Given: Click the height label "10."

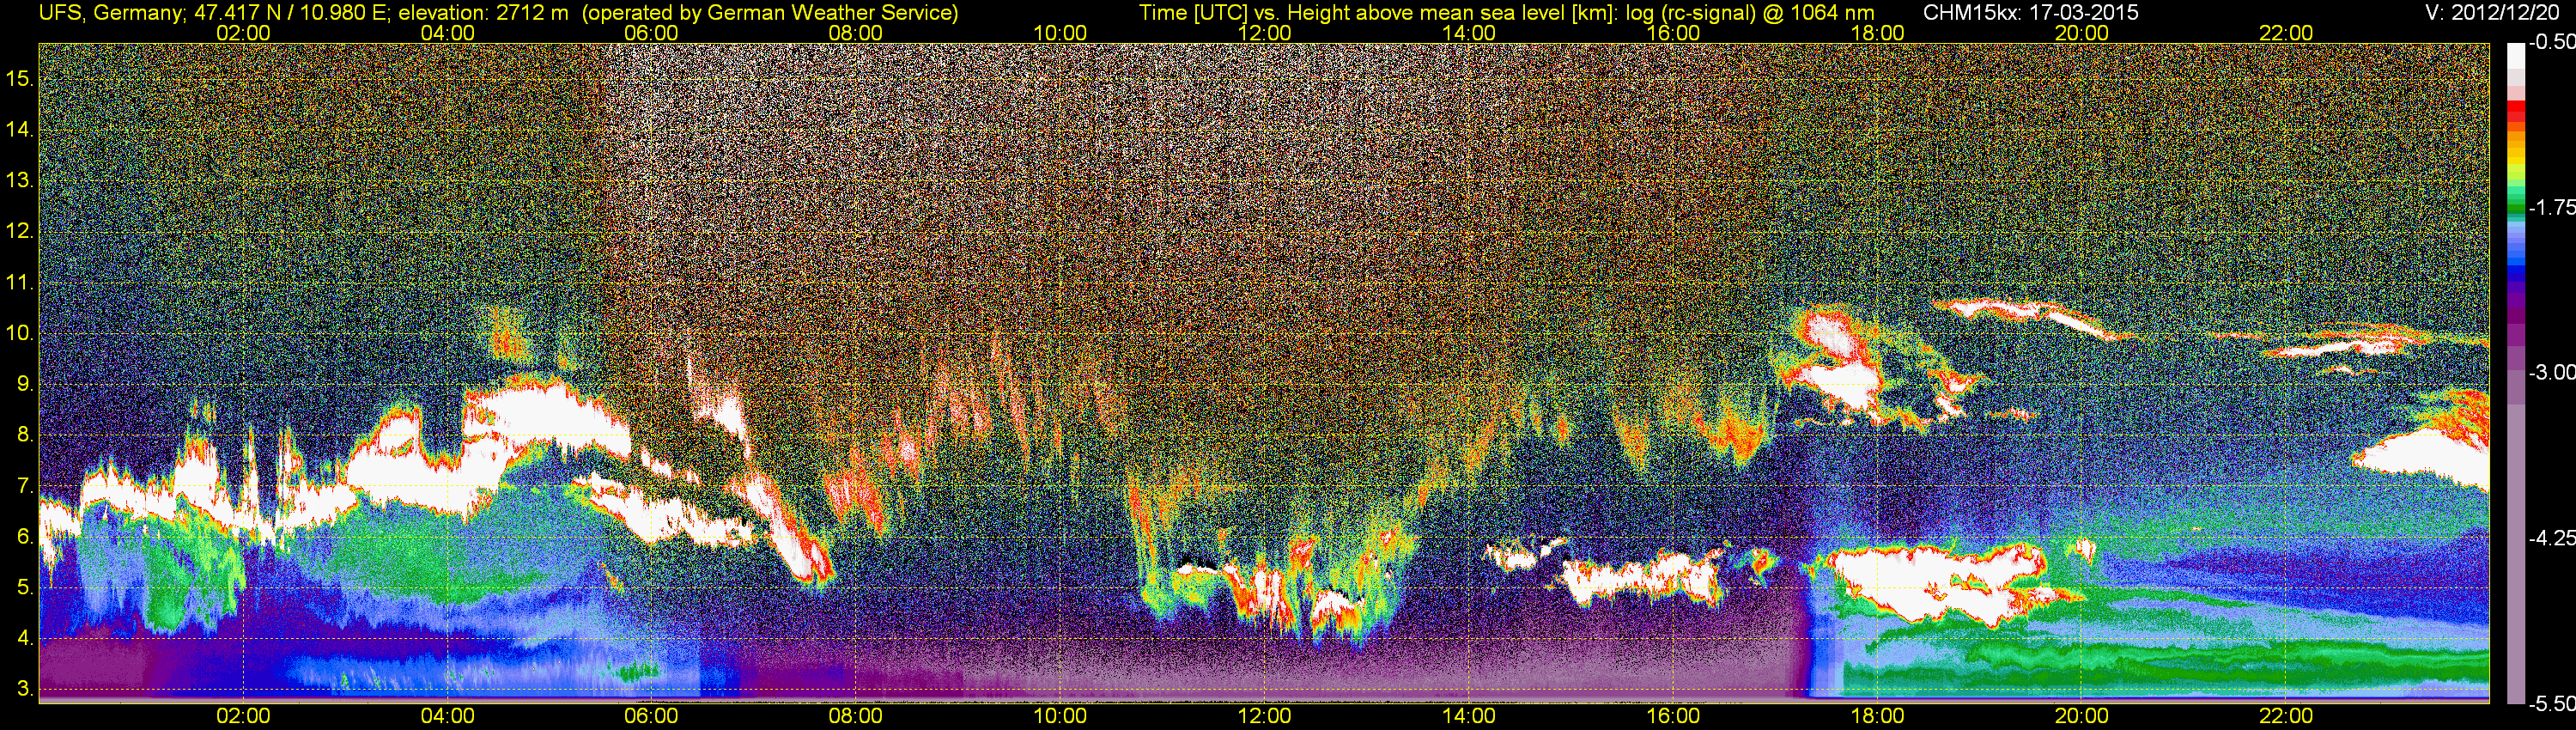Looking at the screenshot, I should coord(20,333).
